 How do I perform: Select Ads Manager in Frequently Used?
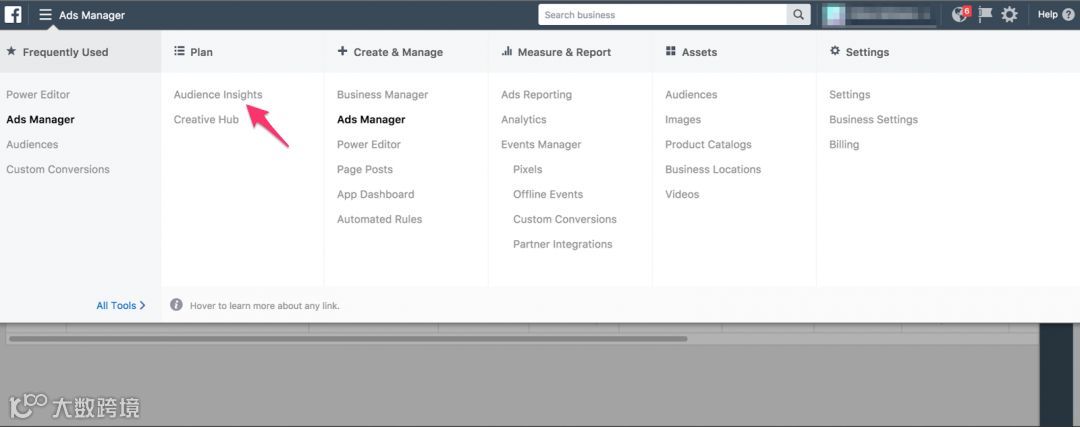40,119
